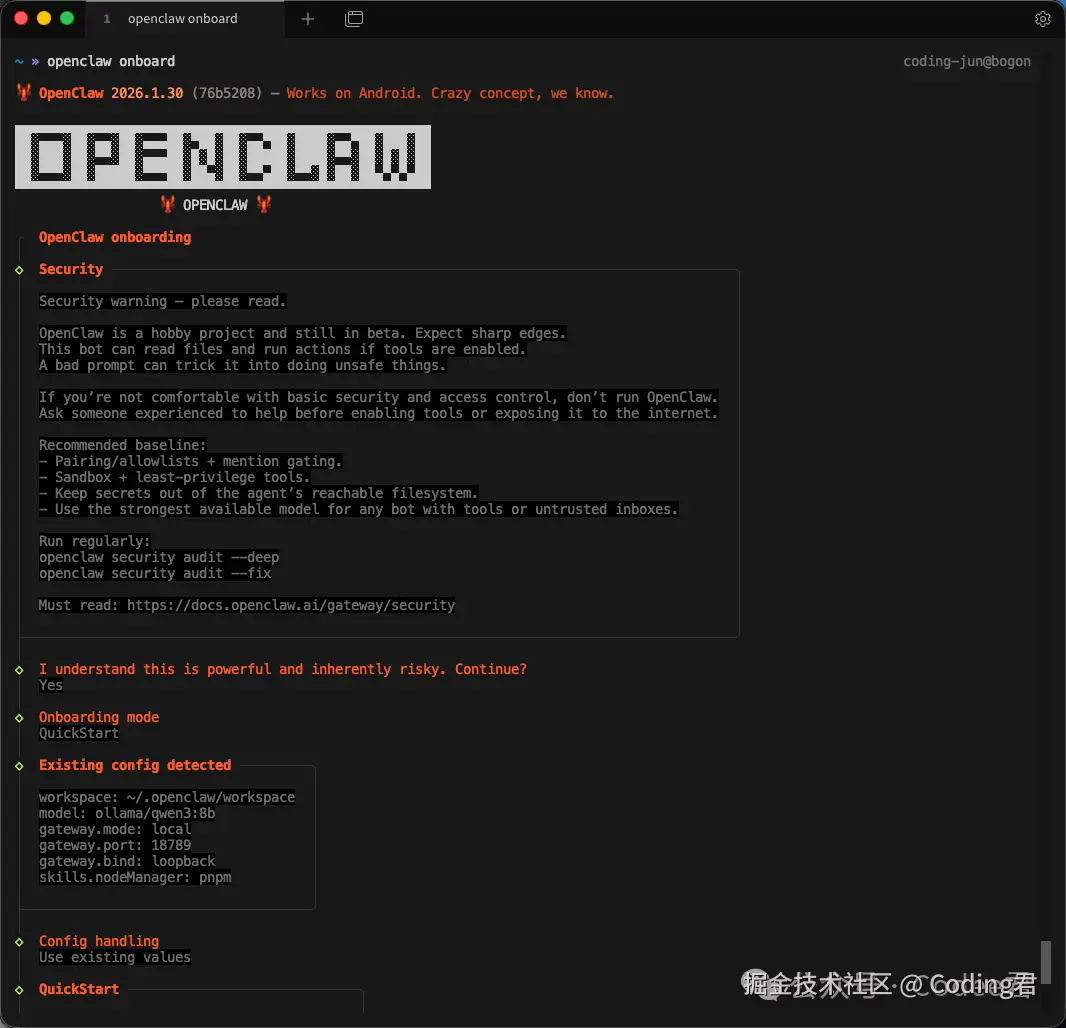Click the 'gateway.bind: loopback' line

[127, 861]
